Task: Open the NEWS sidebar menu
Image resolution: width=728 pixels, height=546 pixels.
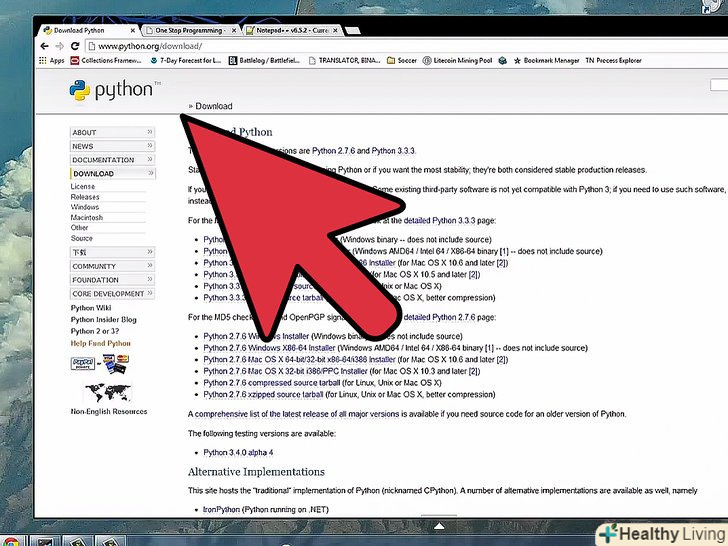Action: [112, 146]
